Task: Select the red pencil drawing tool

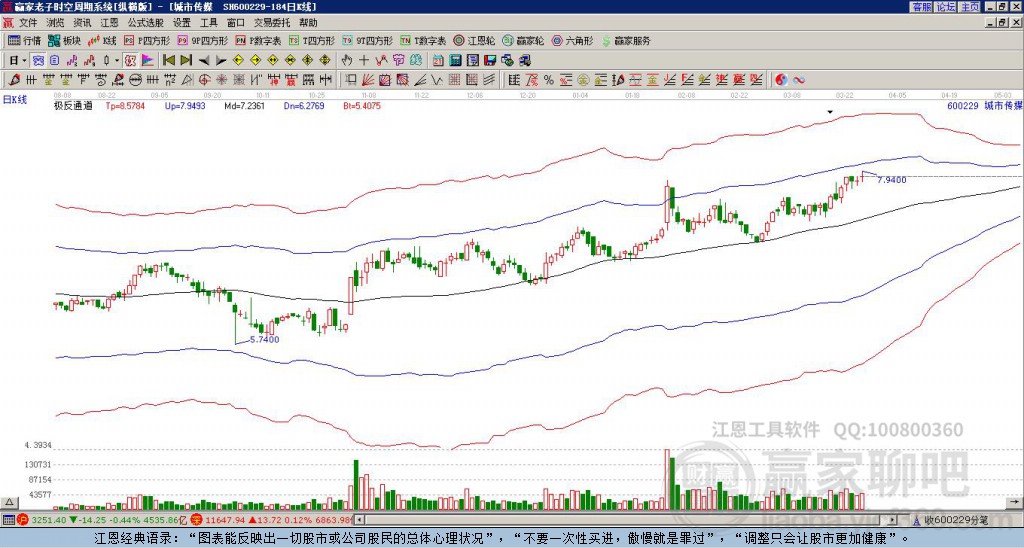Action: 13,80
